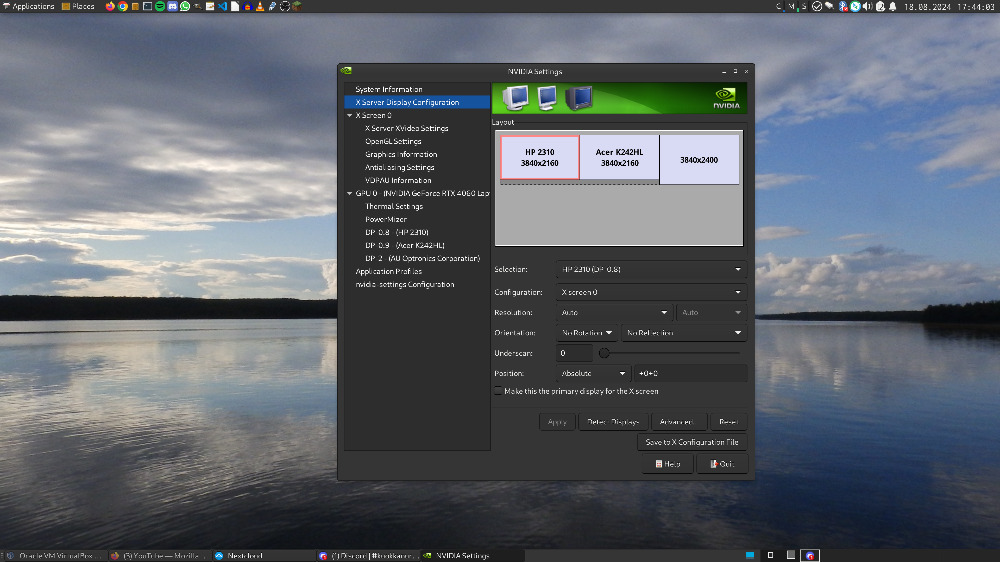The width and height of the screenshot is (1000, 562).
Task: Open the Position Absolute dropdown
Action: [x=592, y=373]
